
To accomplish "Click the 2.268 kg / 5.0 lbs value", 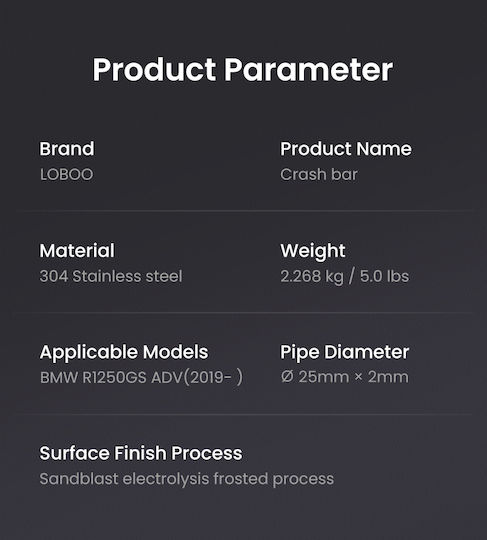I will coord(345,277).
